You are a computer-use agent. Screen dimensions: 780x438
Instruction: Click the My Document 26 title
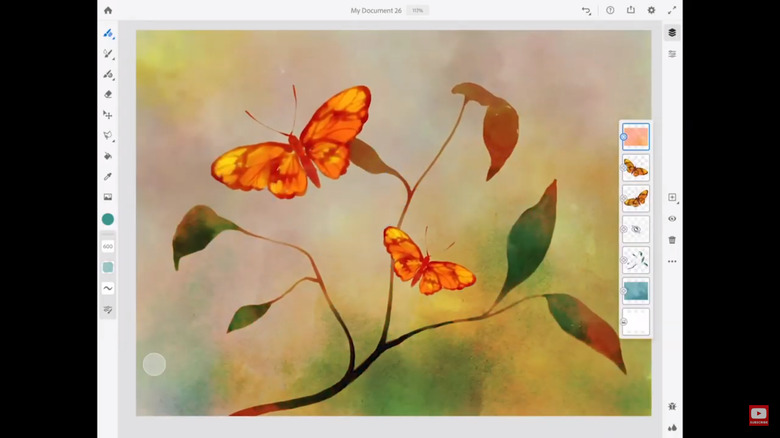[376, 10]
